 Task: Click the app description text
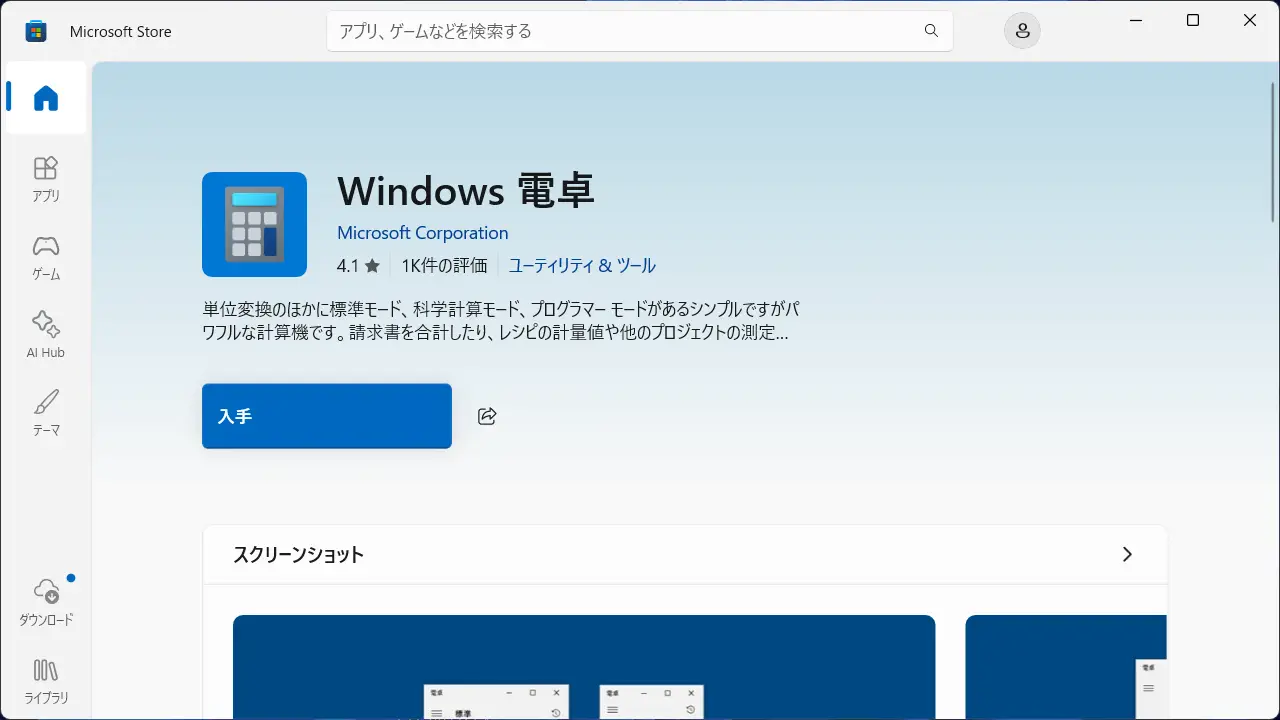click(x=501, y=320)
